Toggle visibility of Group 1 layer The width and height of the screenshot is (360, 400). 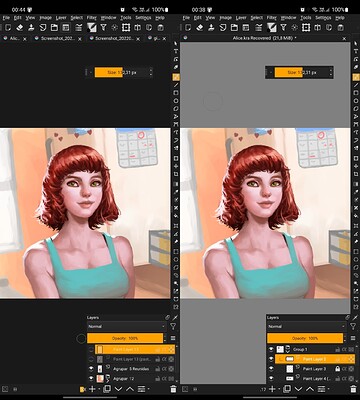click(271, 349)
